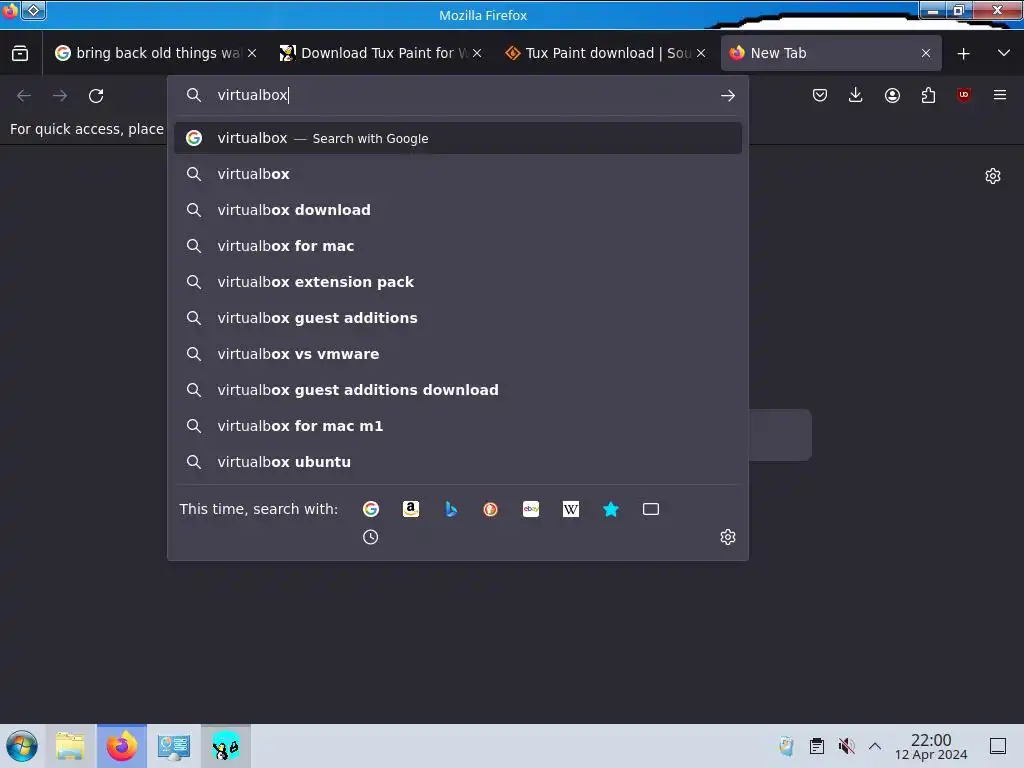The width and height of the screenshot is (1024, 768).
Task: Search this time with Google icon
Action: [x=371, y=509]
